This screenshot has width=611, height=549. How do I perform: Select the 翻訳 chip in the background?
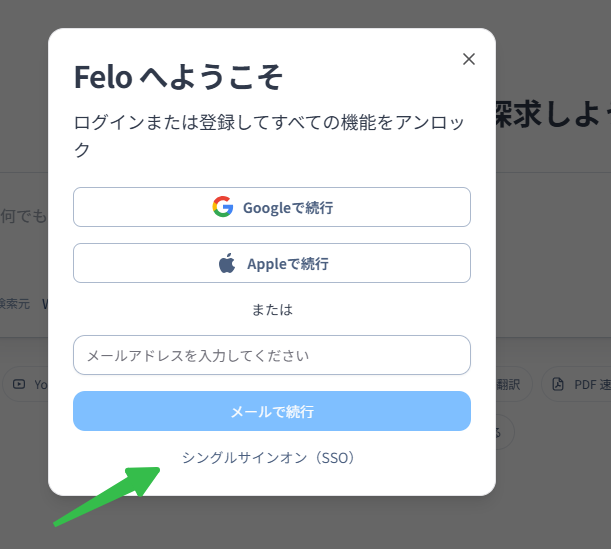pos(509,385)
